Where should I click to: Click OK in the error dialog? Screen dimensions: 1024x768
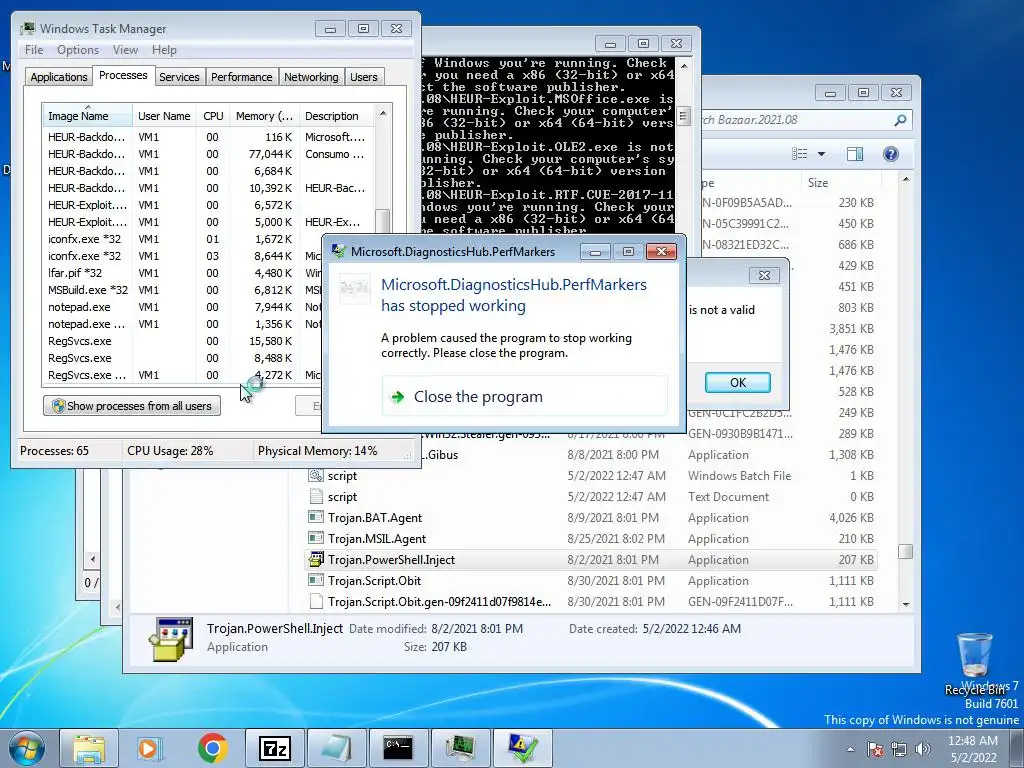[737, 383]
